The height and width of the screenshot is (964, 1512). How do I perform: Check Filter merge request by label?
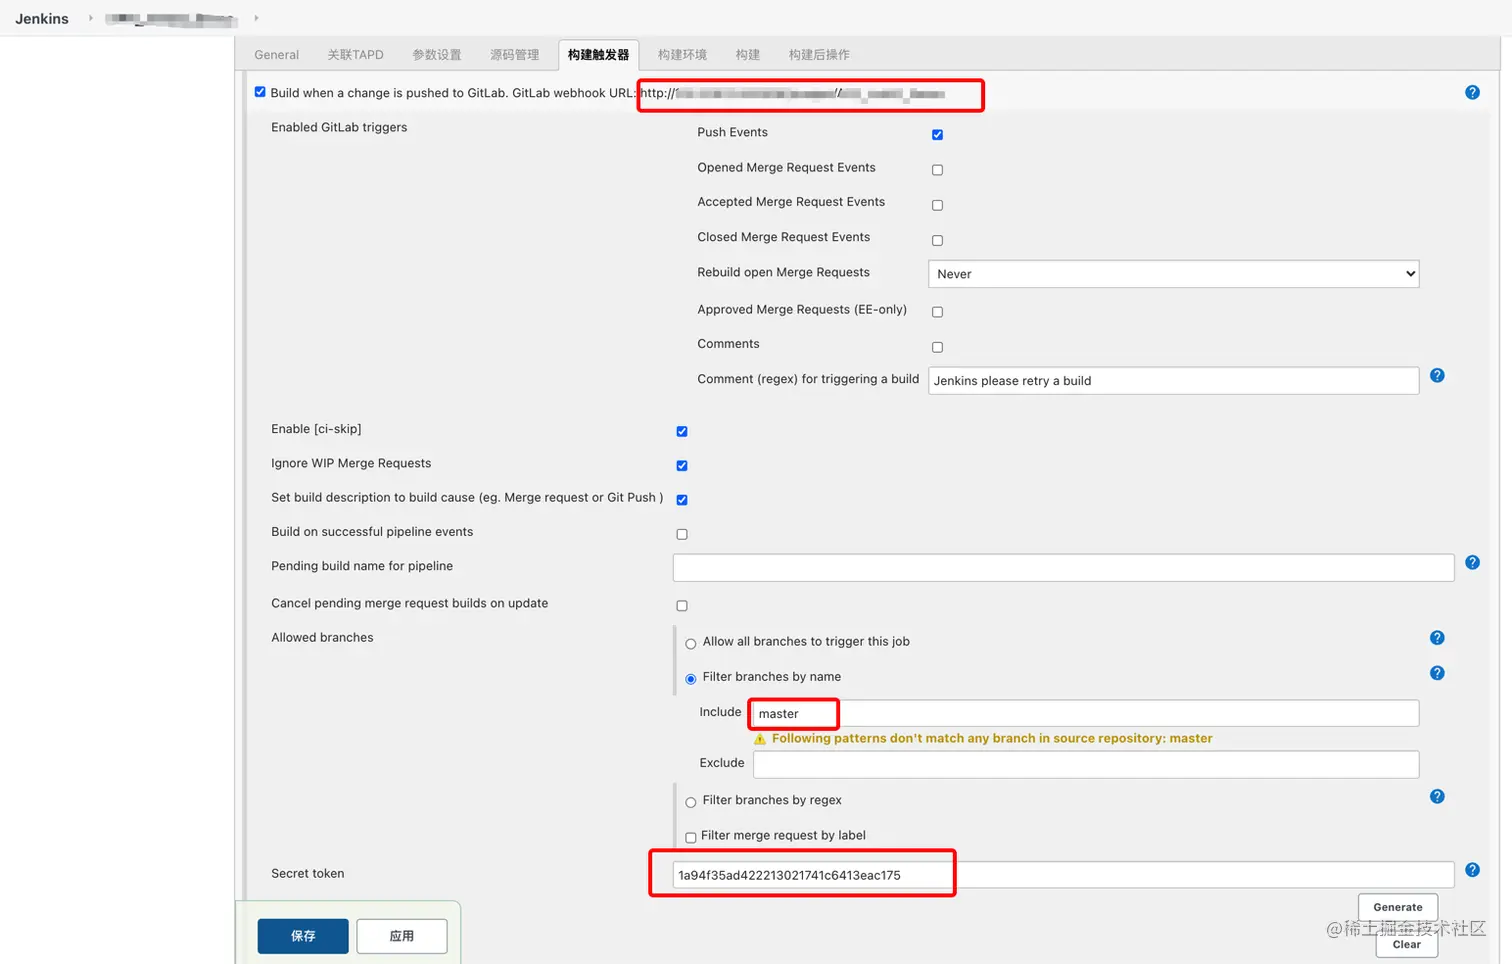tap(691, 837)
